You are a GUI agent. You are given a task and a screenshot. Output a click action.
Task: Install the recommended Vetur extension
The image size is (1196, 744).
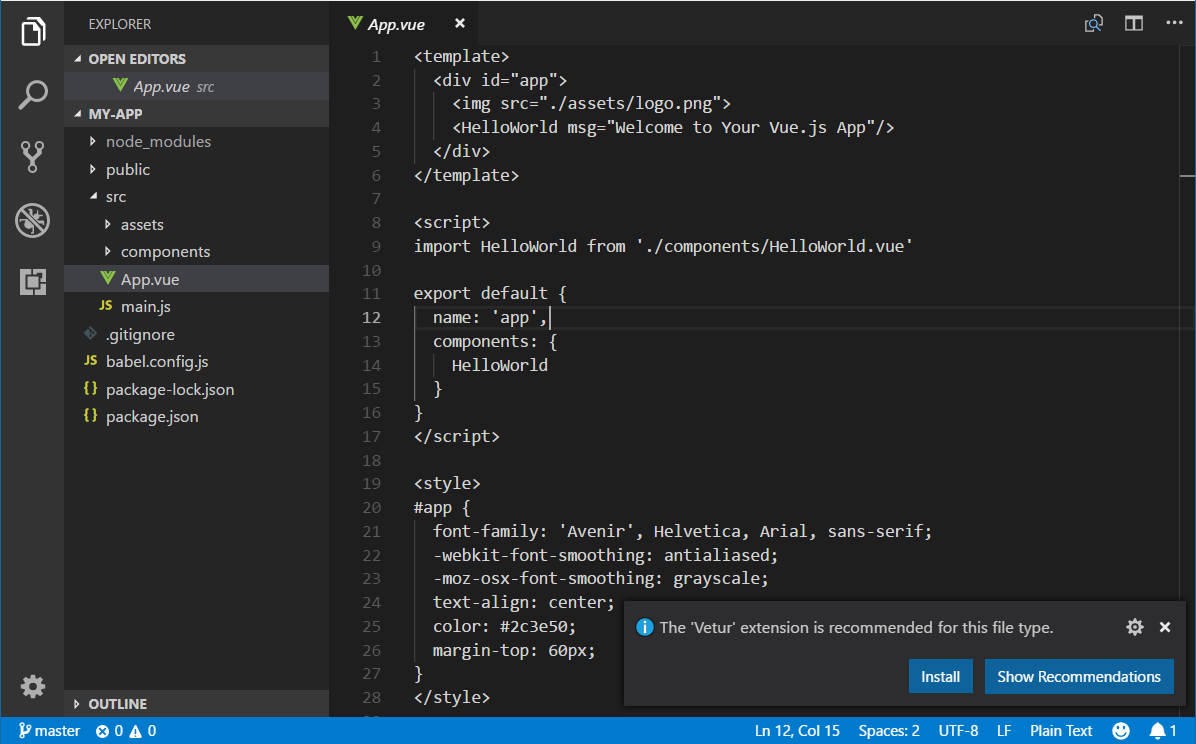pyautogui.click(x=940, y=677)
